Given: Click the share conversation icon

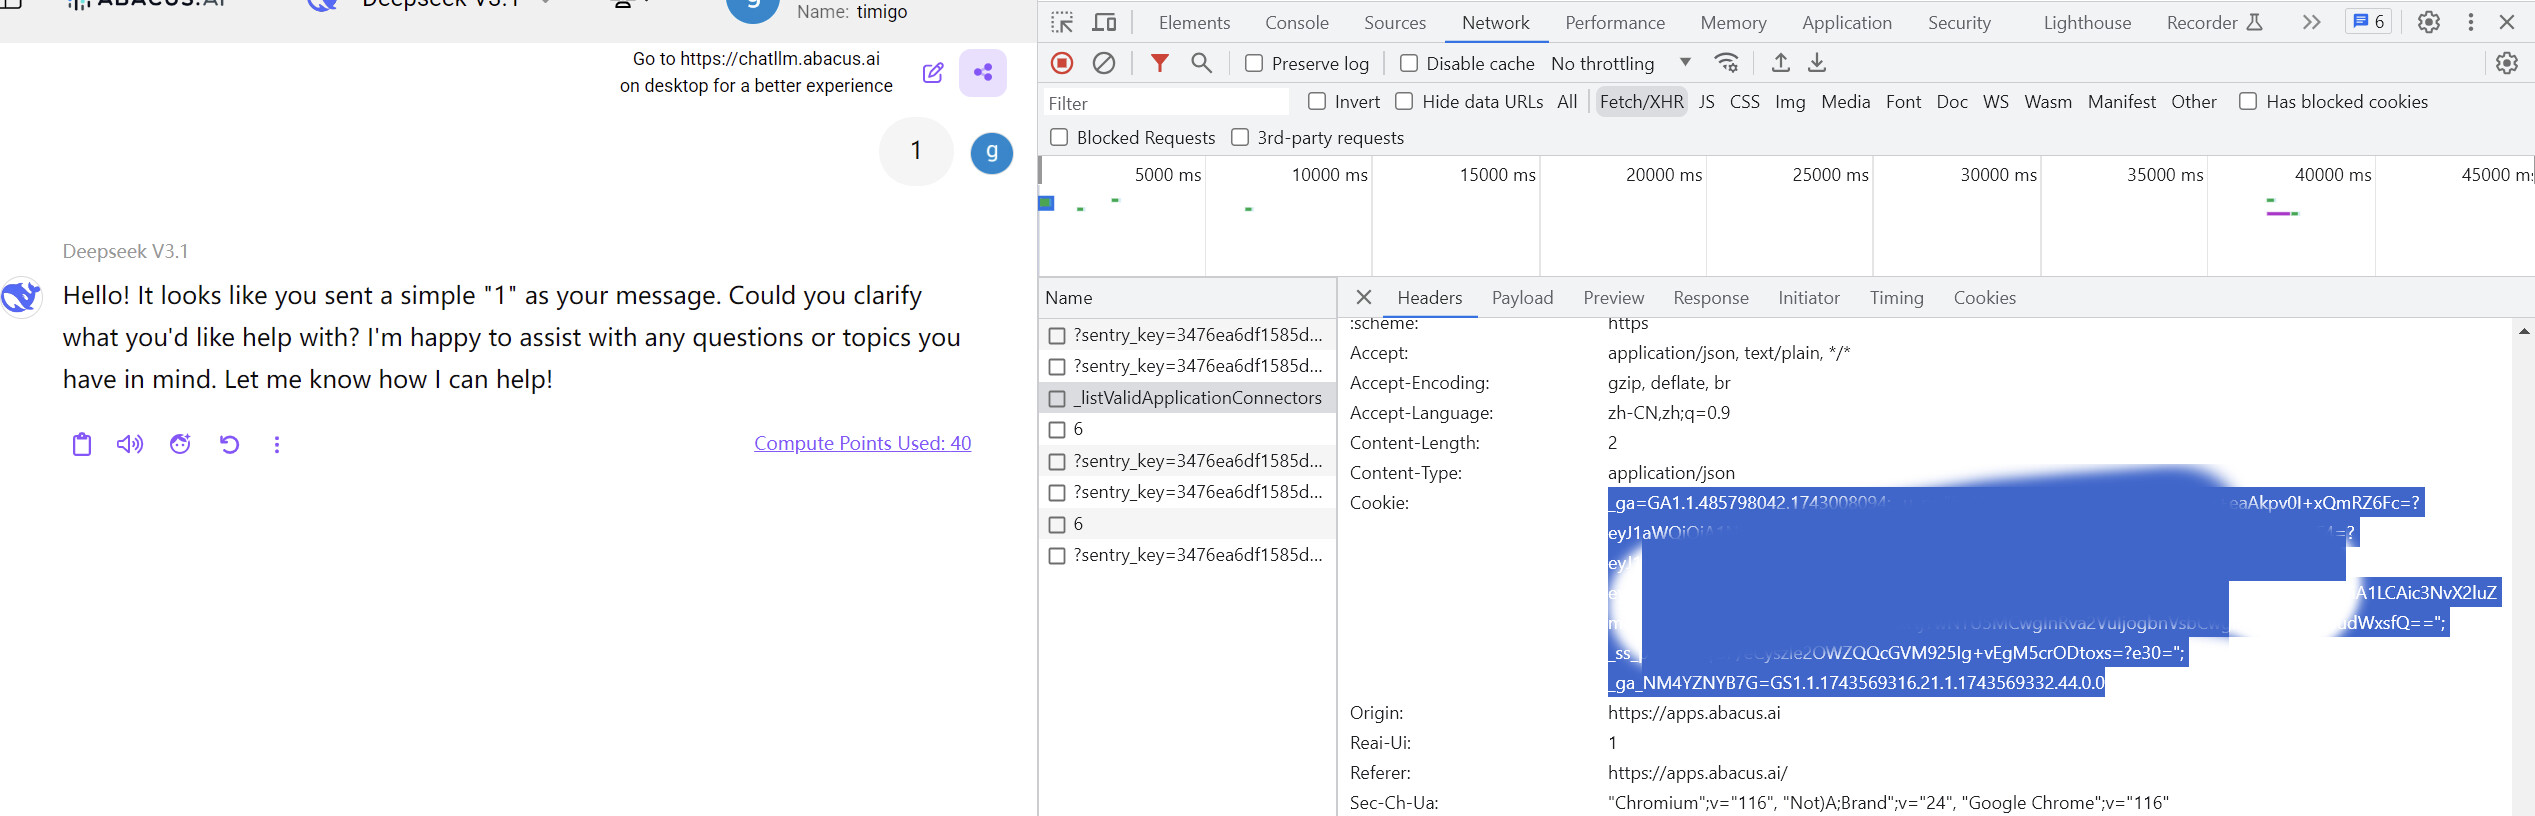Looking at the screenshot, I should (x=982, y=73).
